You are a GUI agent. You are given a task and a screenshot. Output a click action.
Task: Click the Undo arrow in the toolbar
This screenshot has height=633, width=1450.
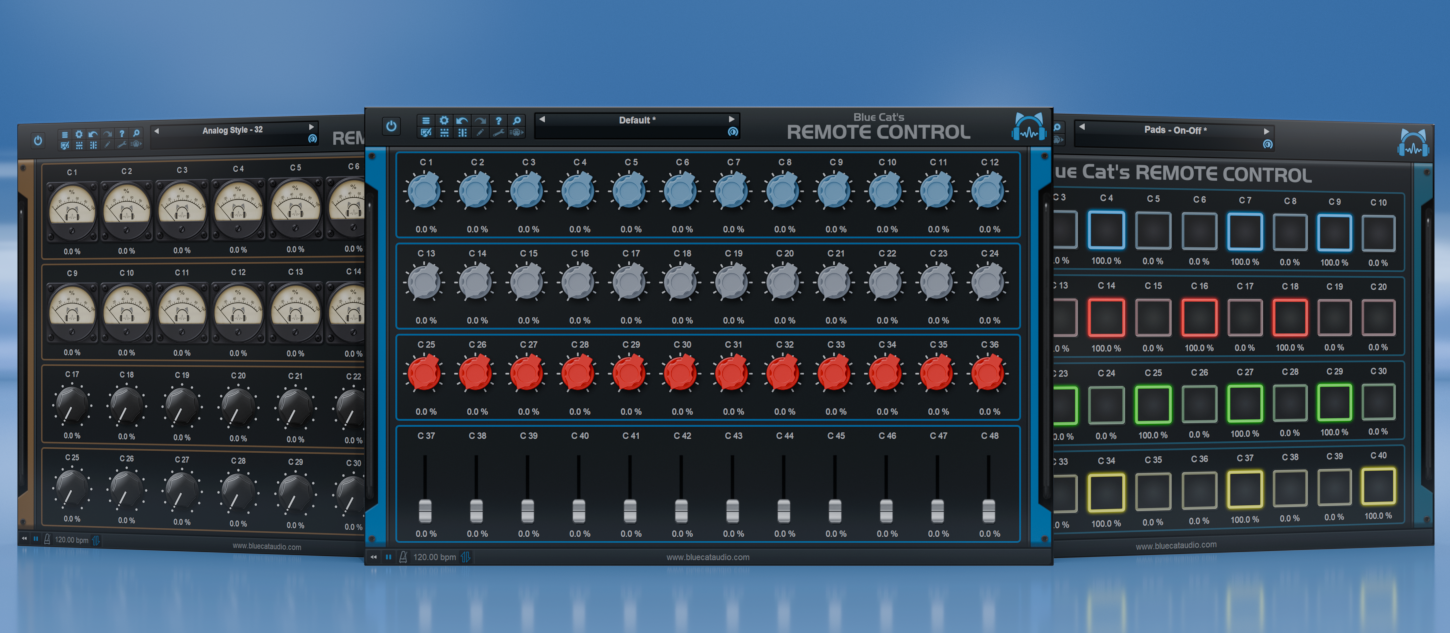coord(461,120)
